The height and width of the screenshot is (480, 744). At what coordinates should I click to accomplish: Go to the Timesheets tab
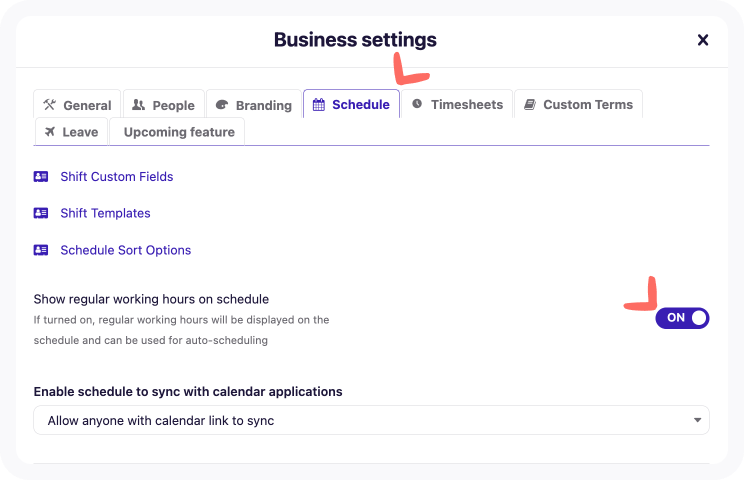pos(466,104)
